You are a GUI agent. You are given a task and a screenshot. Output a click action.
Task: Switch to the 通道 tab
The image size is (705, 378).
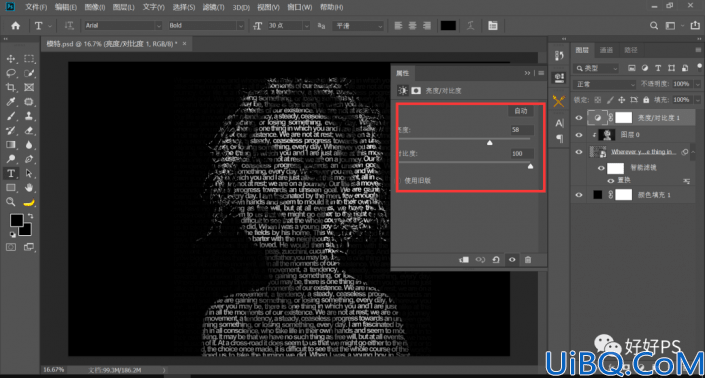606,50
